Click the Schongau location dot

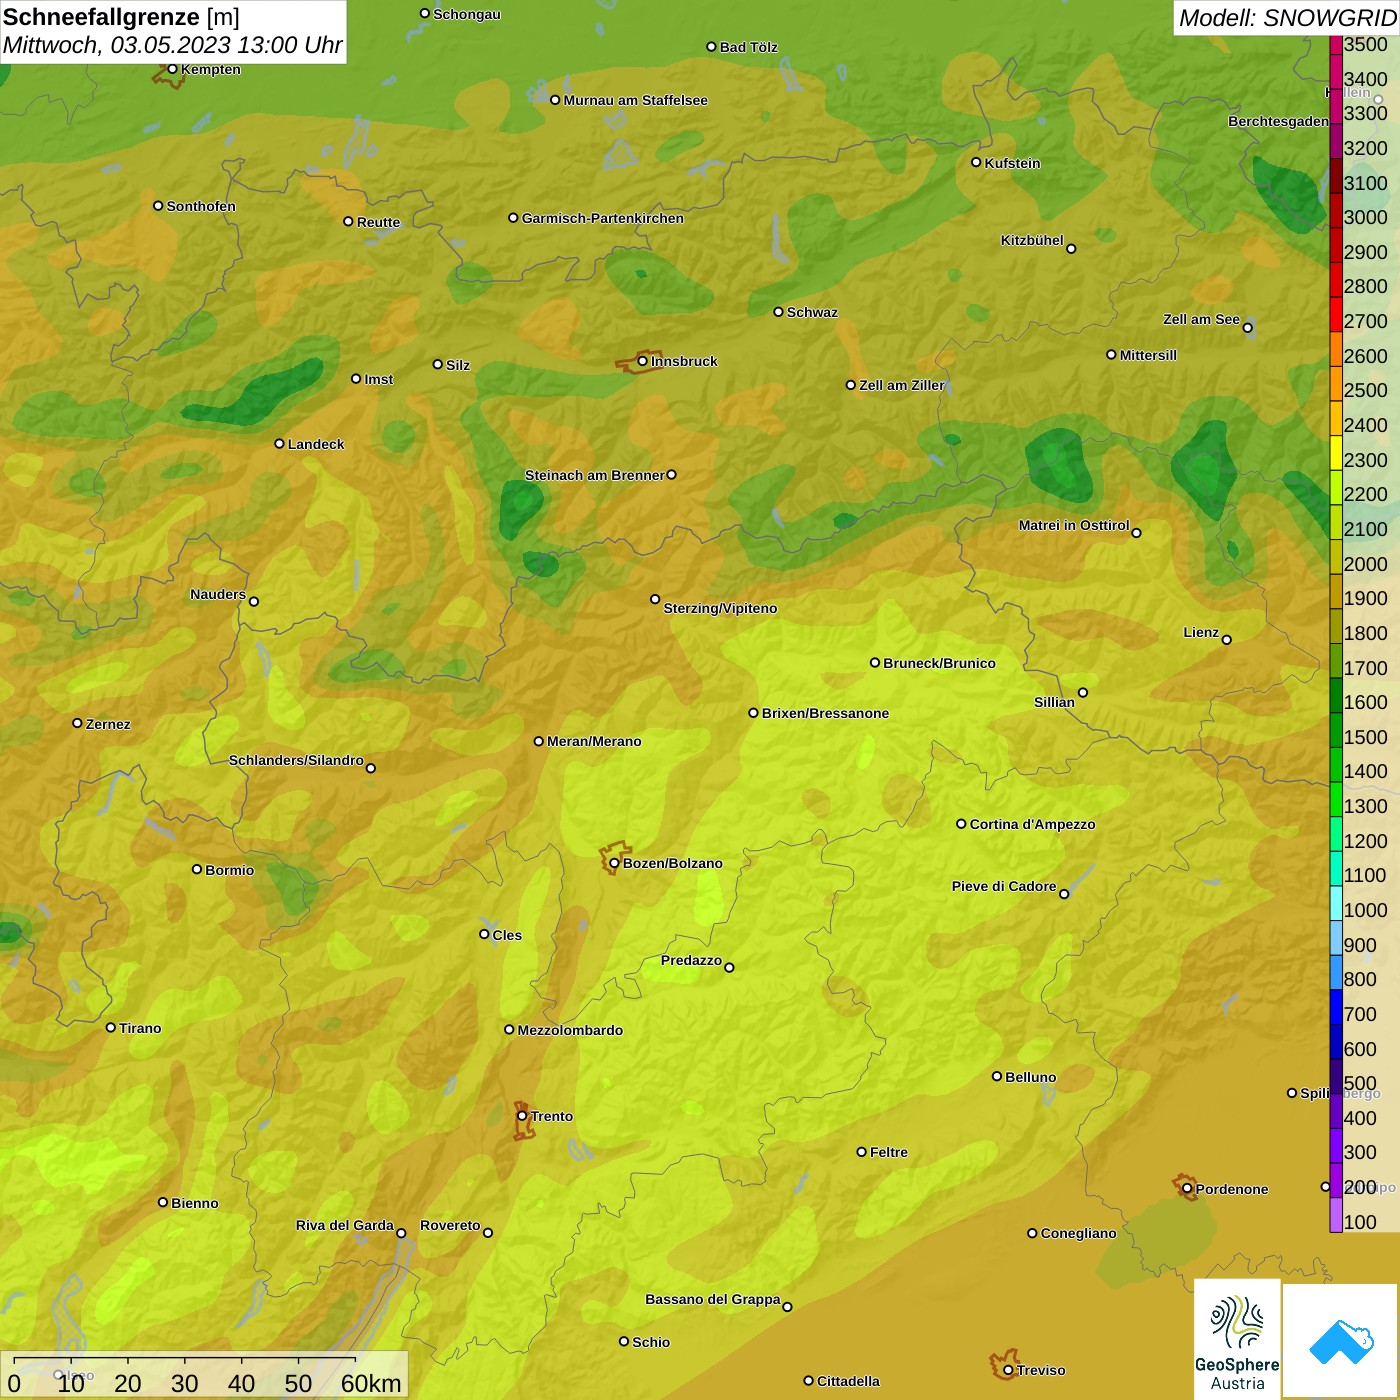click(x=425, y=13)
